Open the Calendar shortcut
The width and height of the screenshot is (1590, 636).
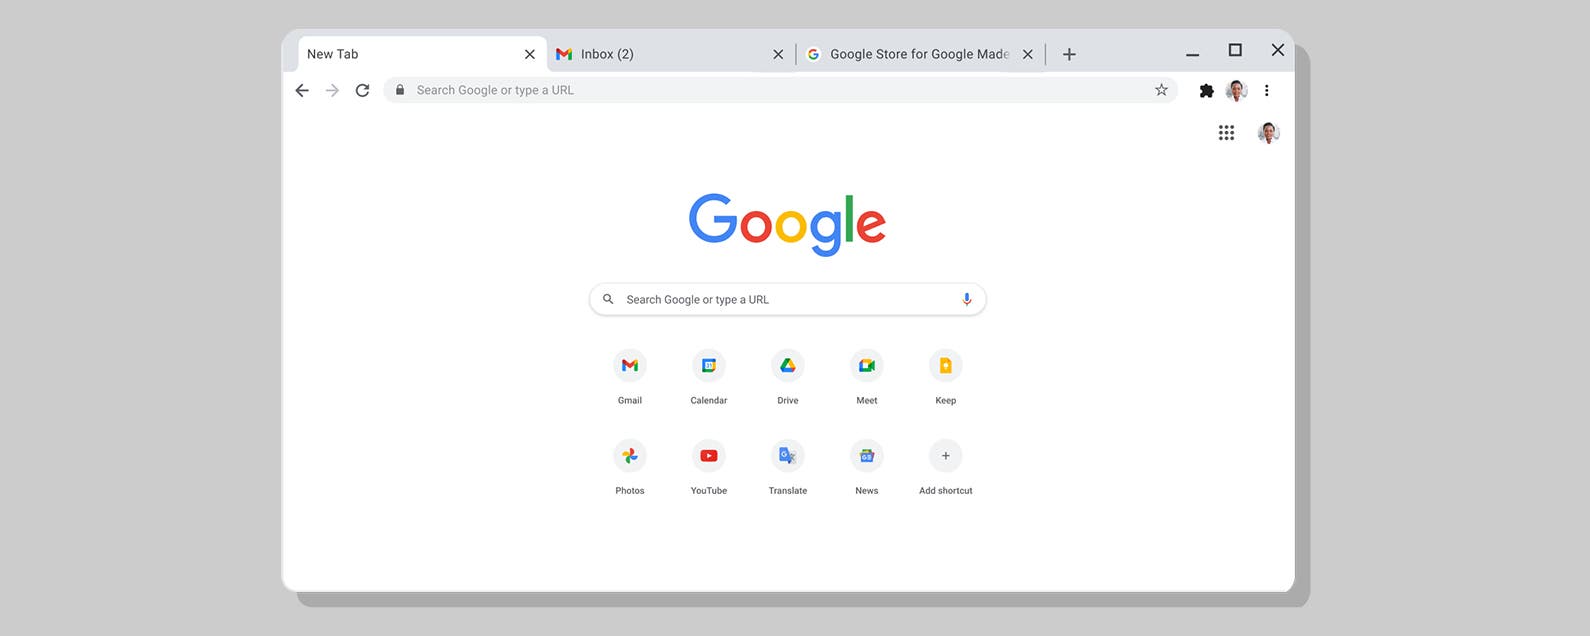tap(709, 366)
